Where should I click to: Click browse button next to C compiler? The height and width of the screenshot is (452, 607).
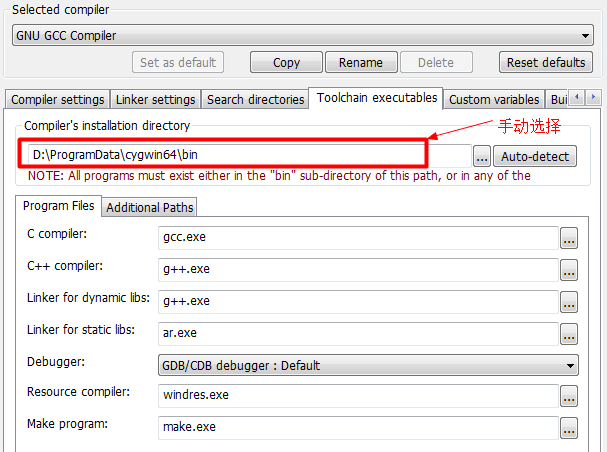pos(569,238)
